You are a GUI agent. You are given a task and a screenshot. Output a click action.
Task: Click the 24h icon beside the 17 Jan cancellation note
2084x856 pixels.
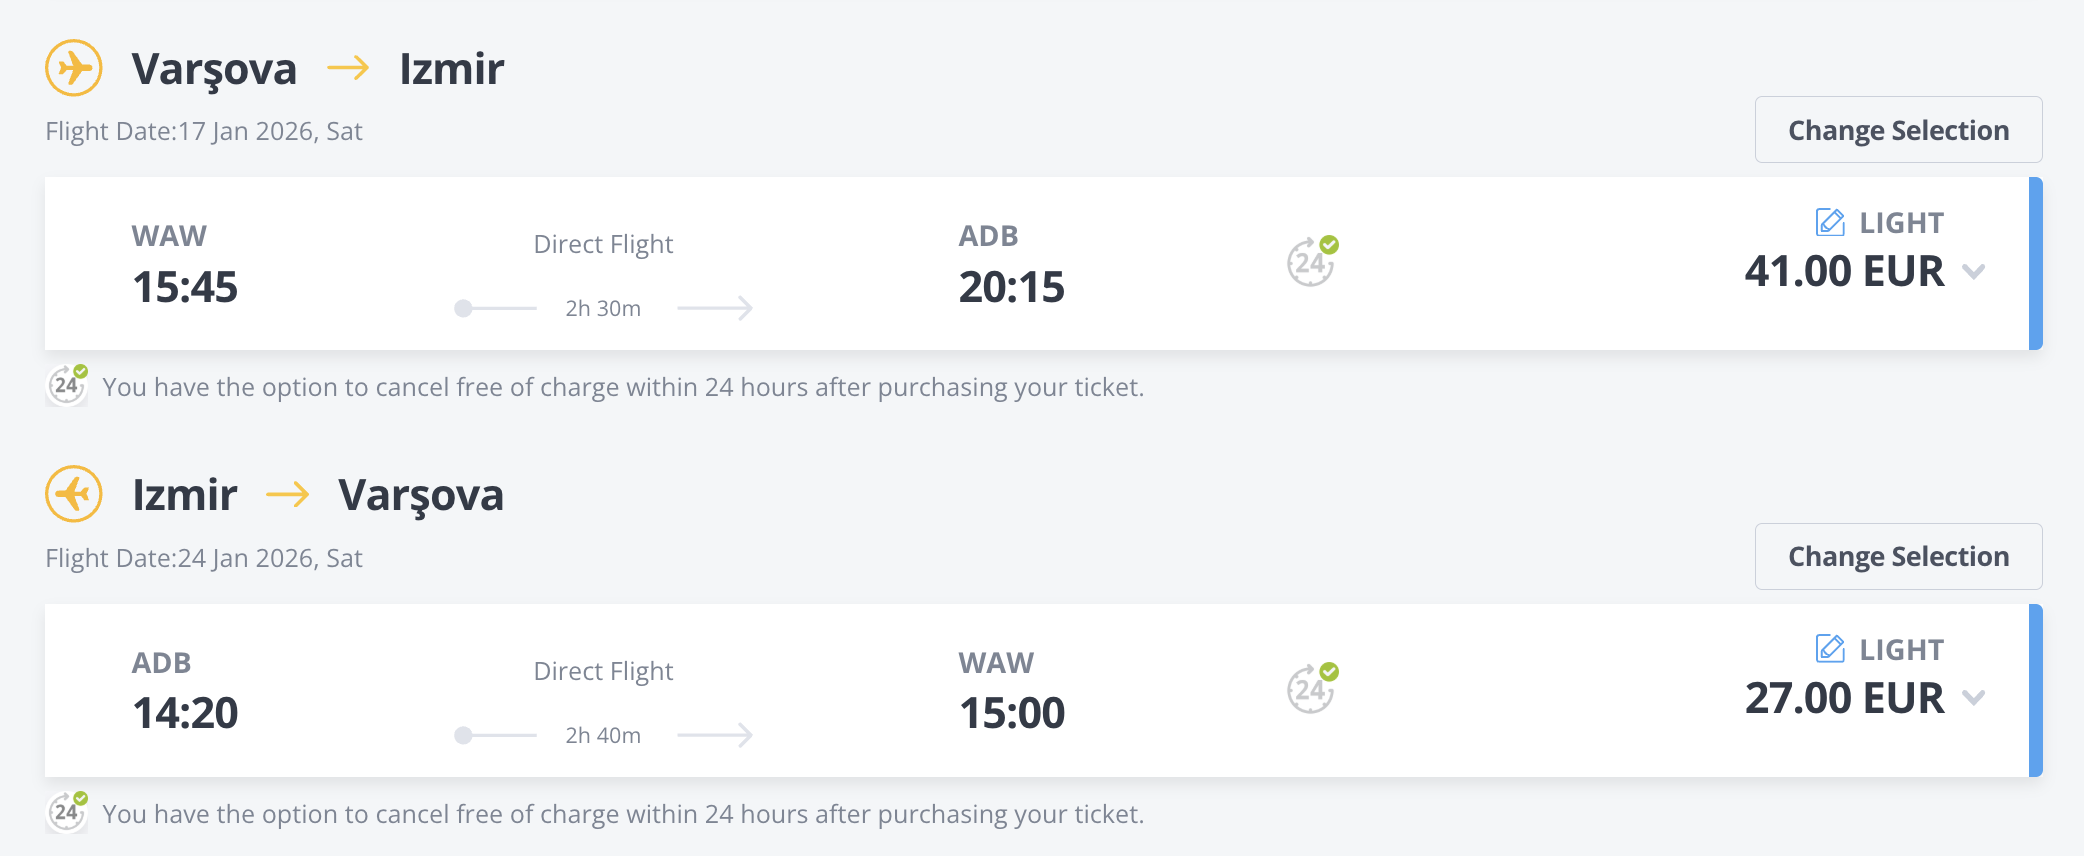pos(67,385)
